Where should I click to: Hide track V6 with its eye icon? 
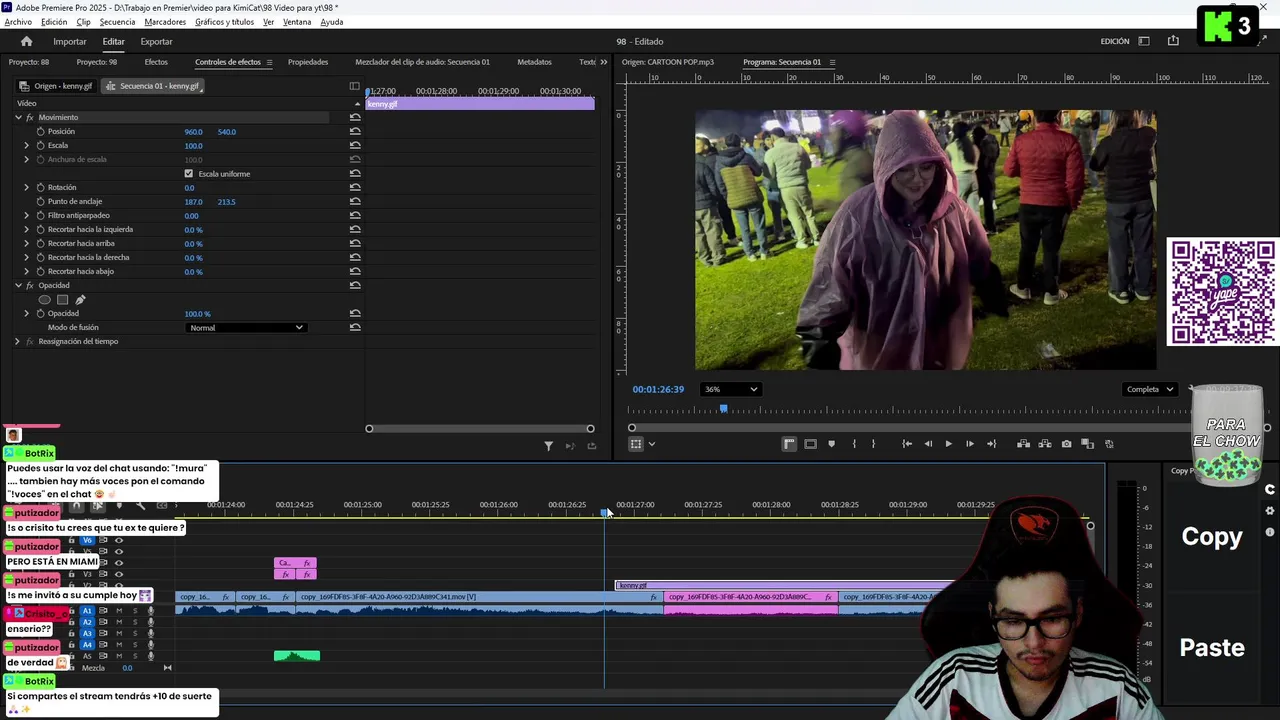119,540
